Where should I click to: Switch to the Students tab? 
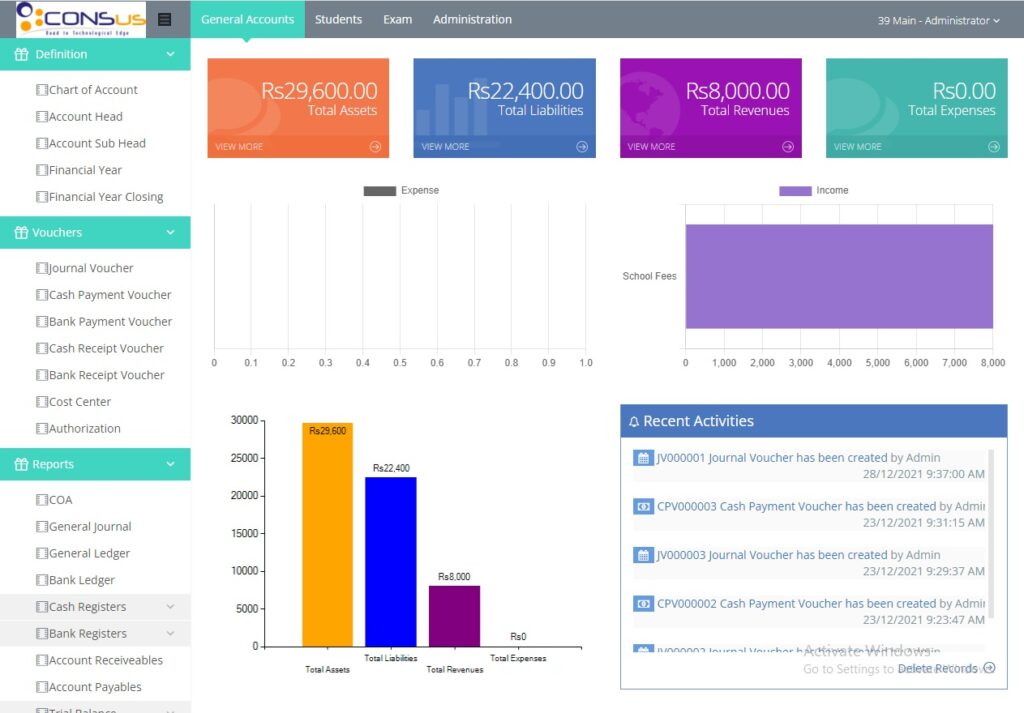click(x=338, y=19)
